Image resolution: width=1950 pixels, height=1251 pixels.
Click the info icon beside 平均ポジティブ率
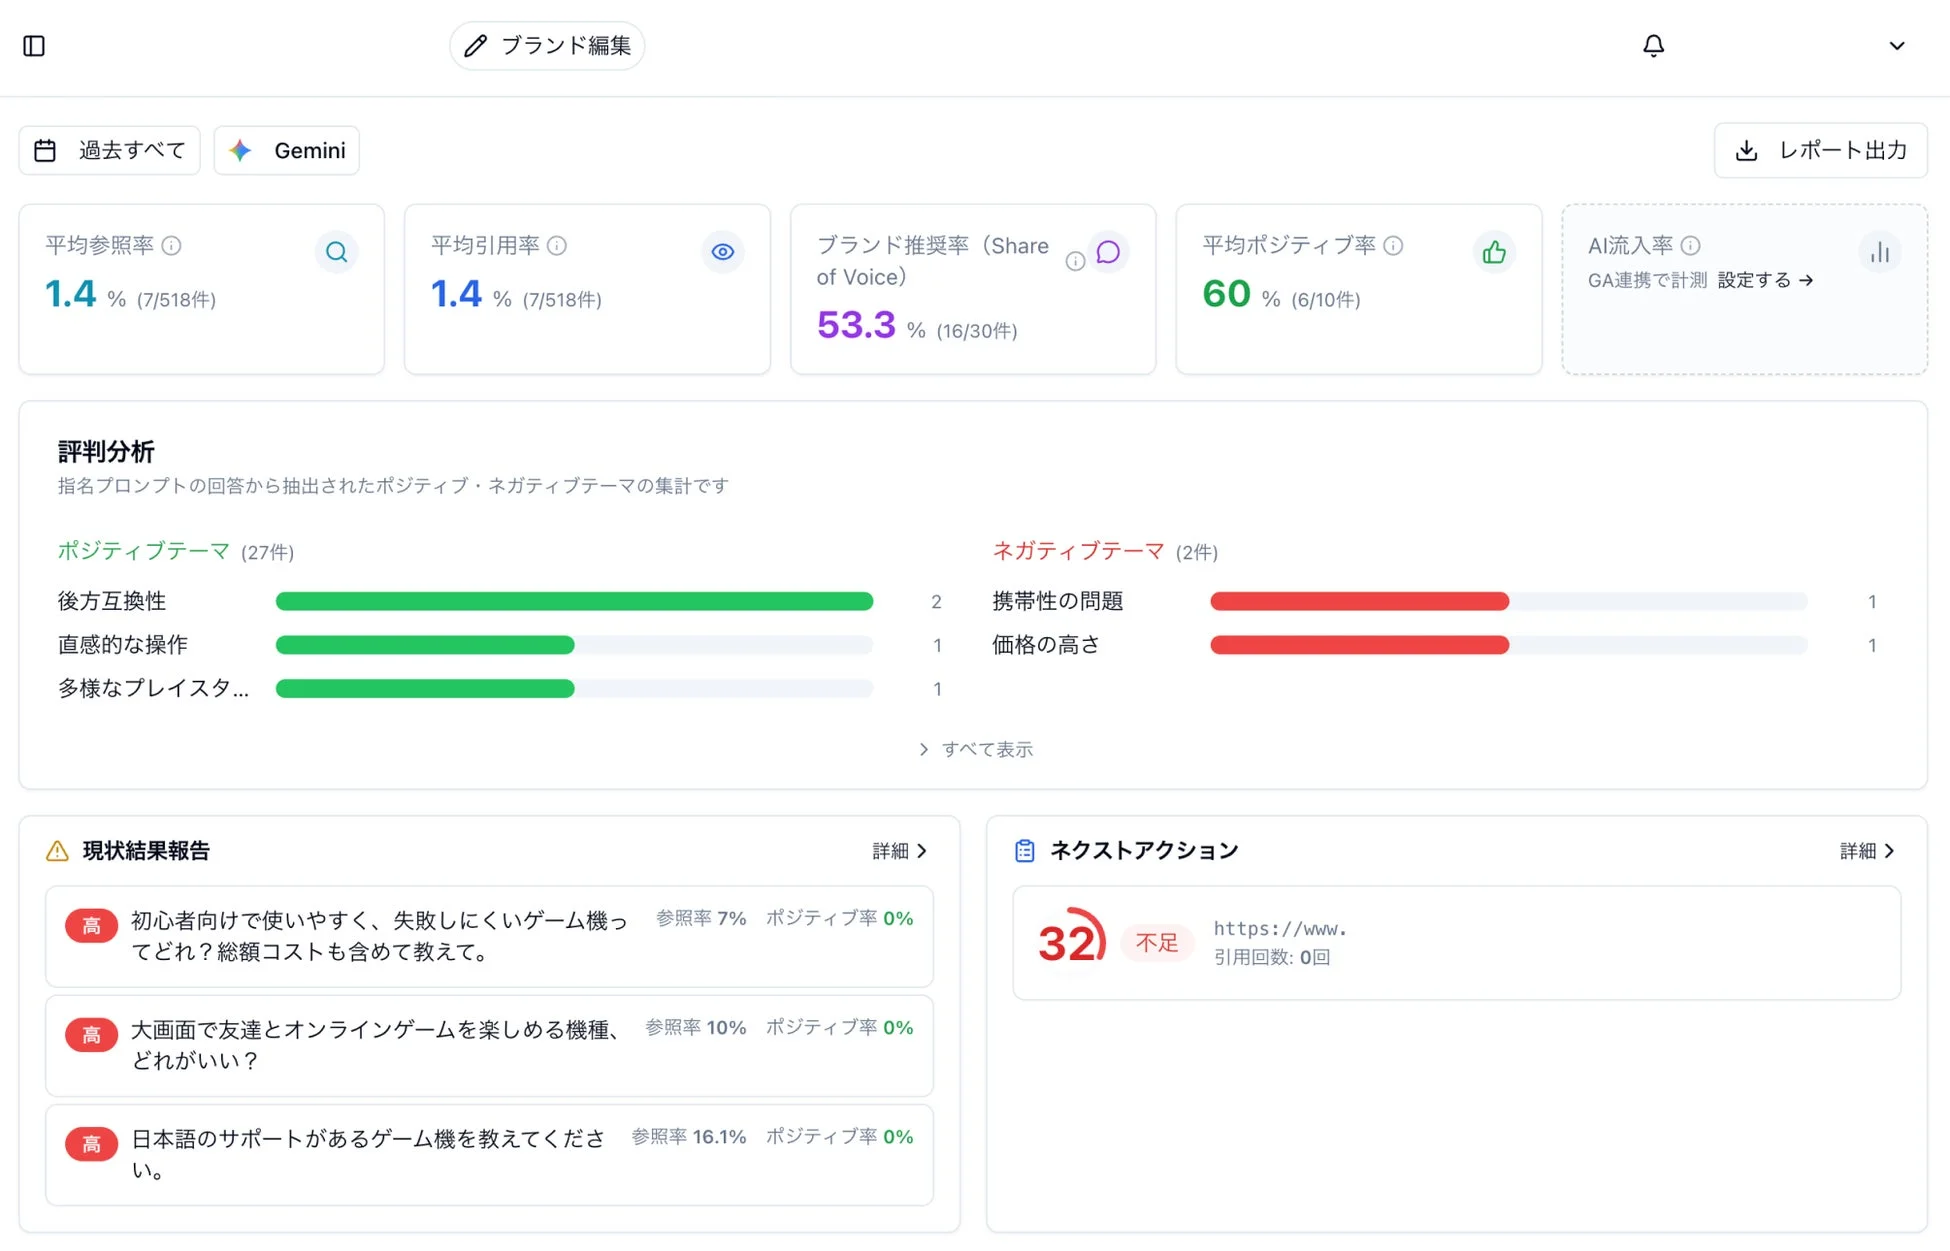pos(1393,246)
